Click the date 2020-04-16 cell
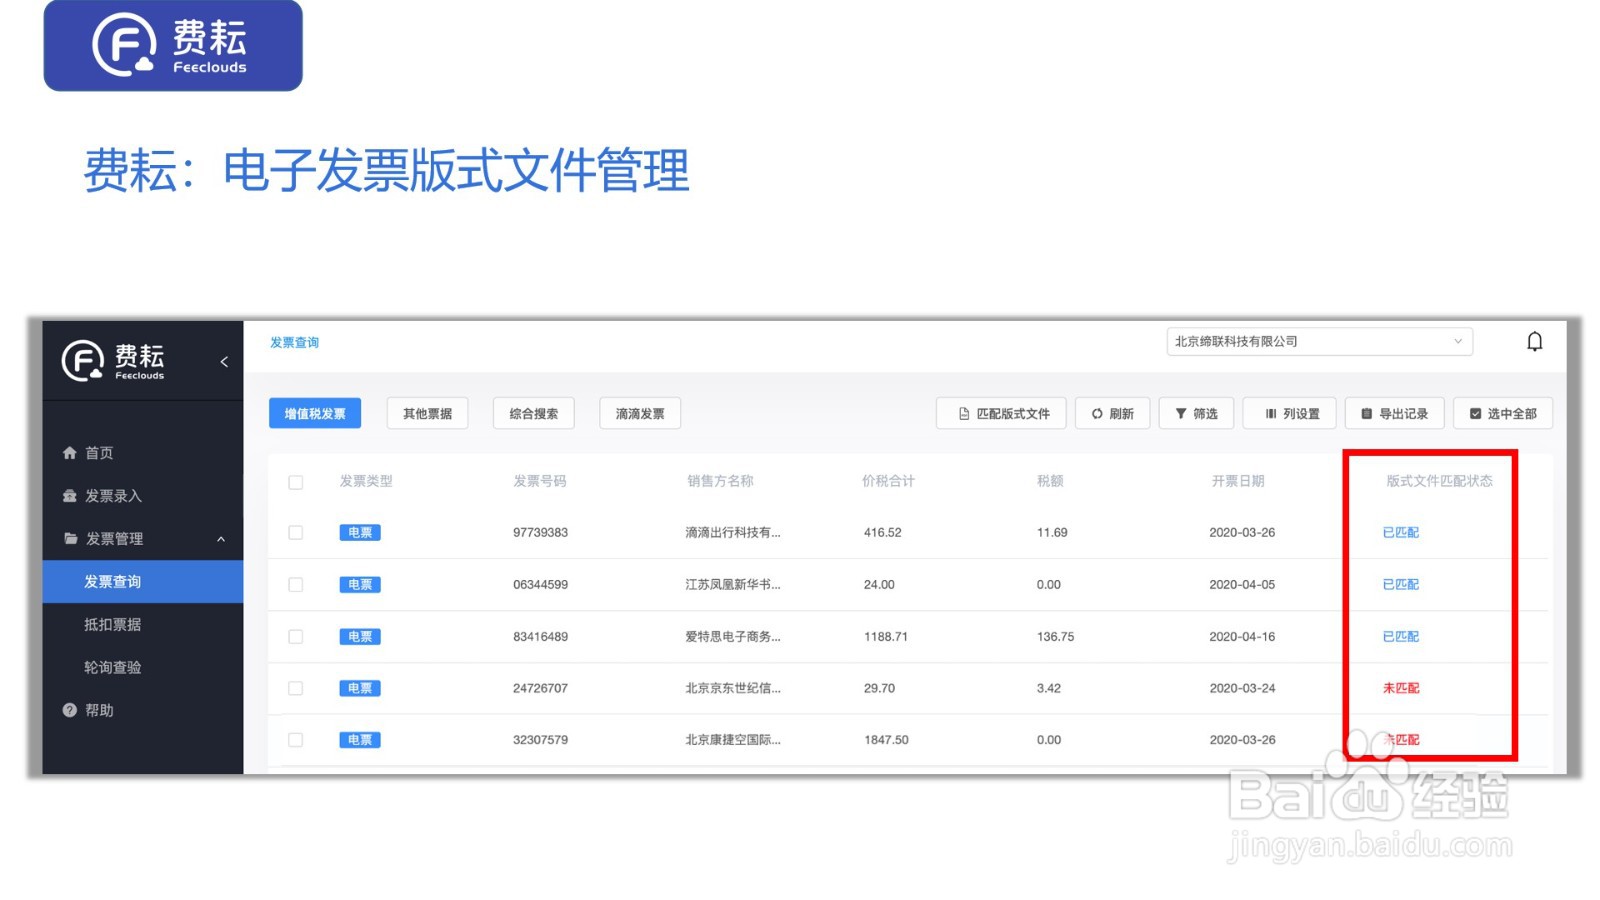 pyautogui.click(x=1242, y=637)
